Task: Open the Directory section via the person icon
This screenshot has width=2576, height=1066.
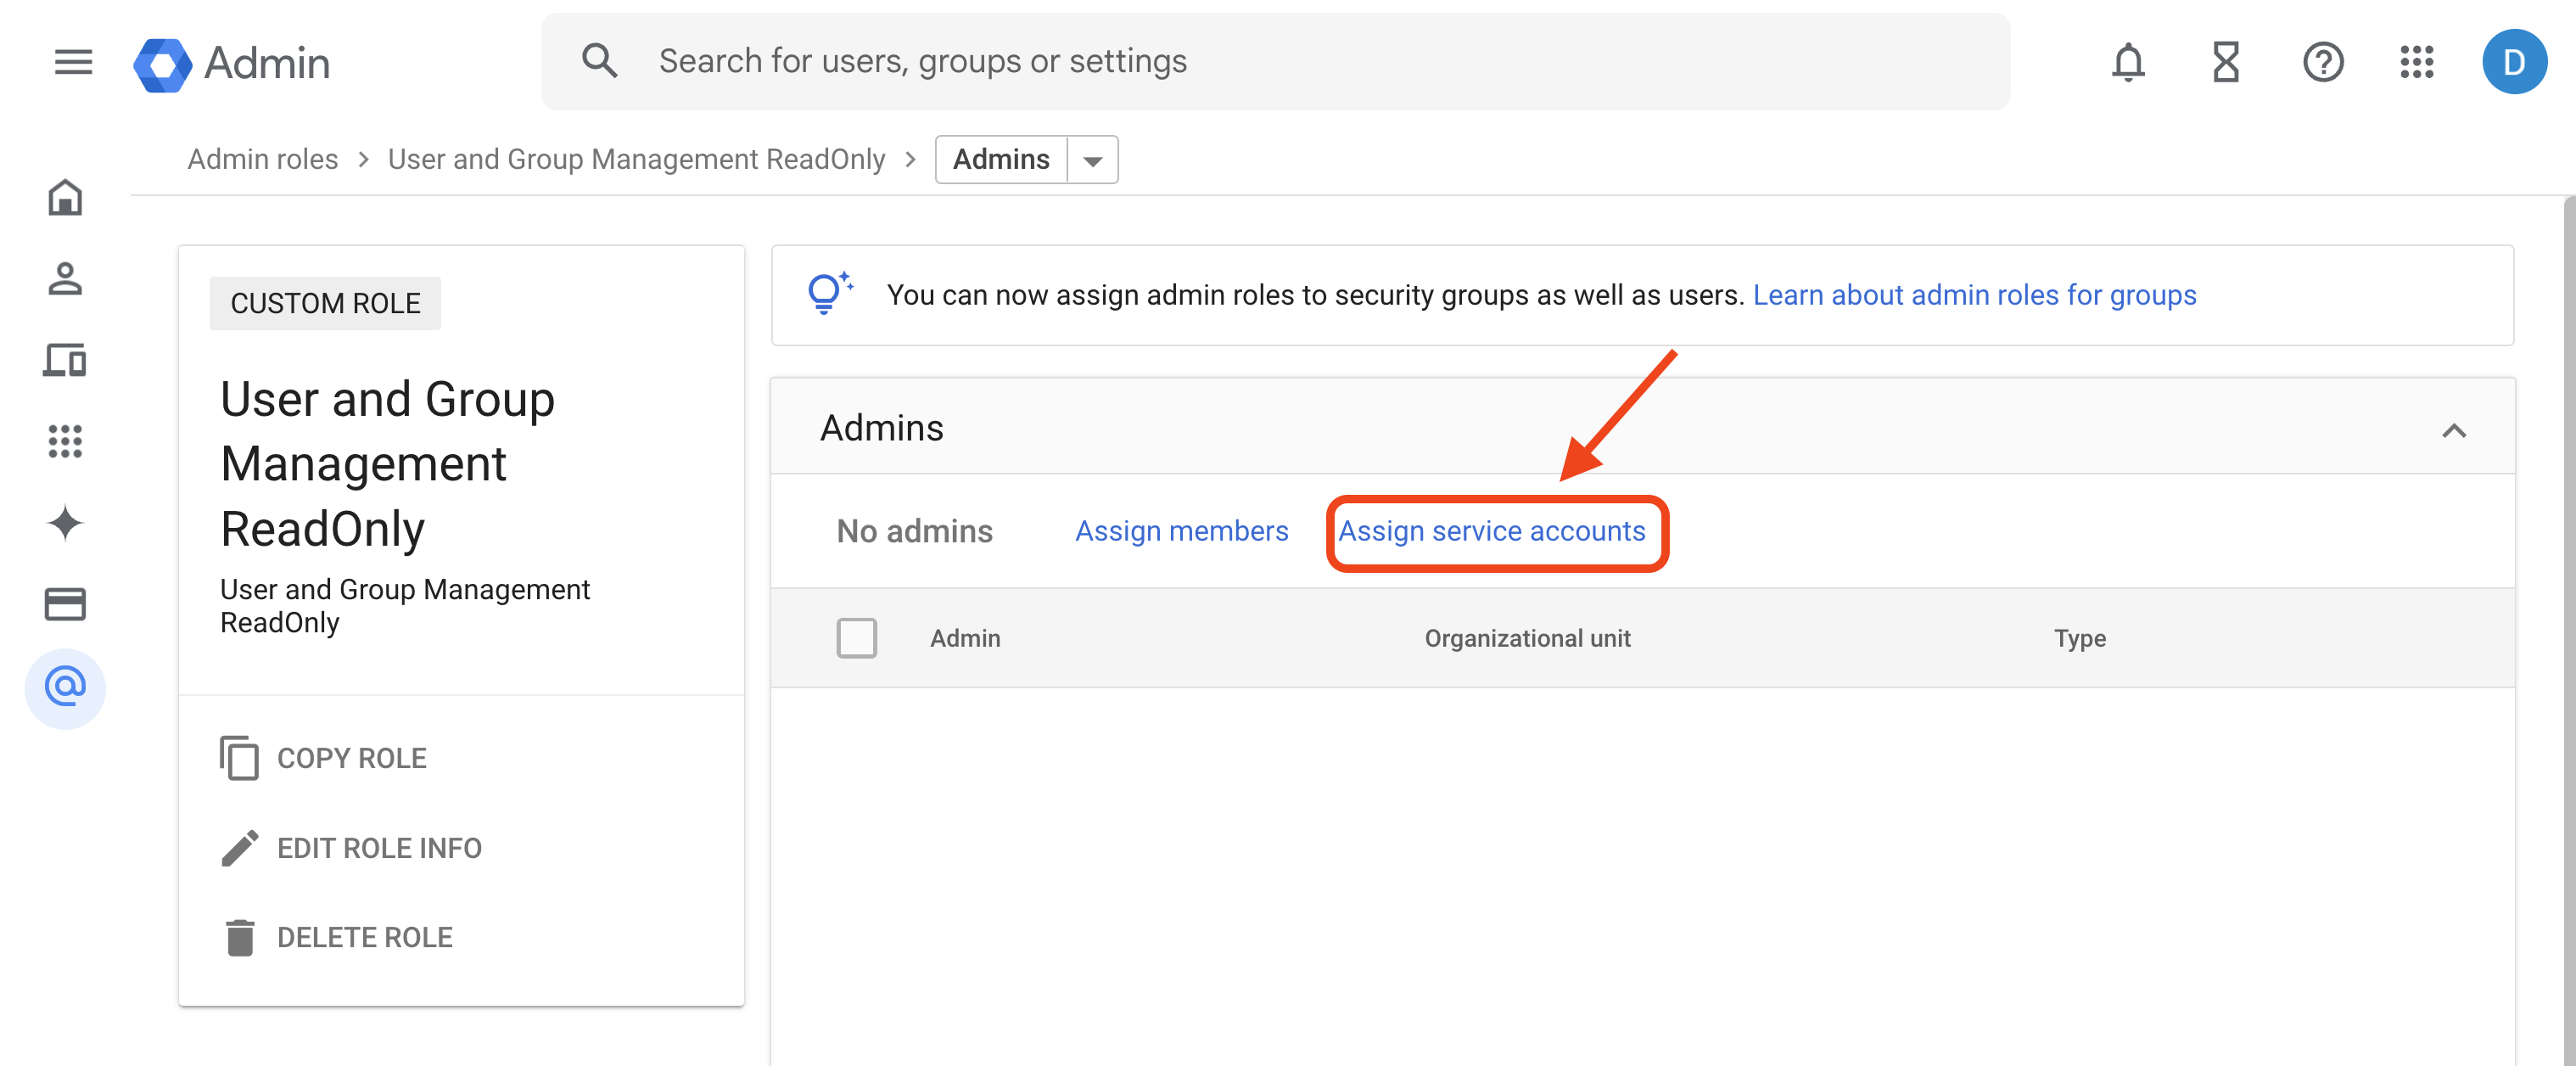Action: [65, 280]
